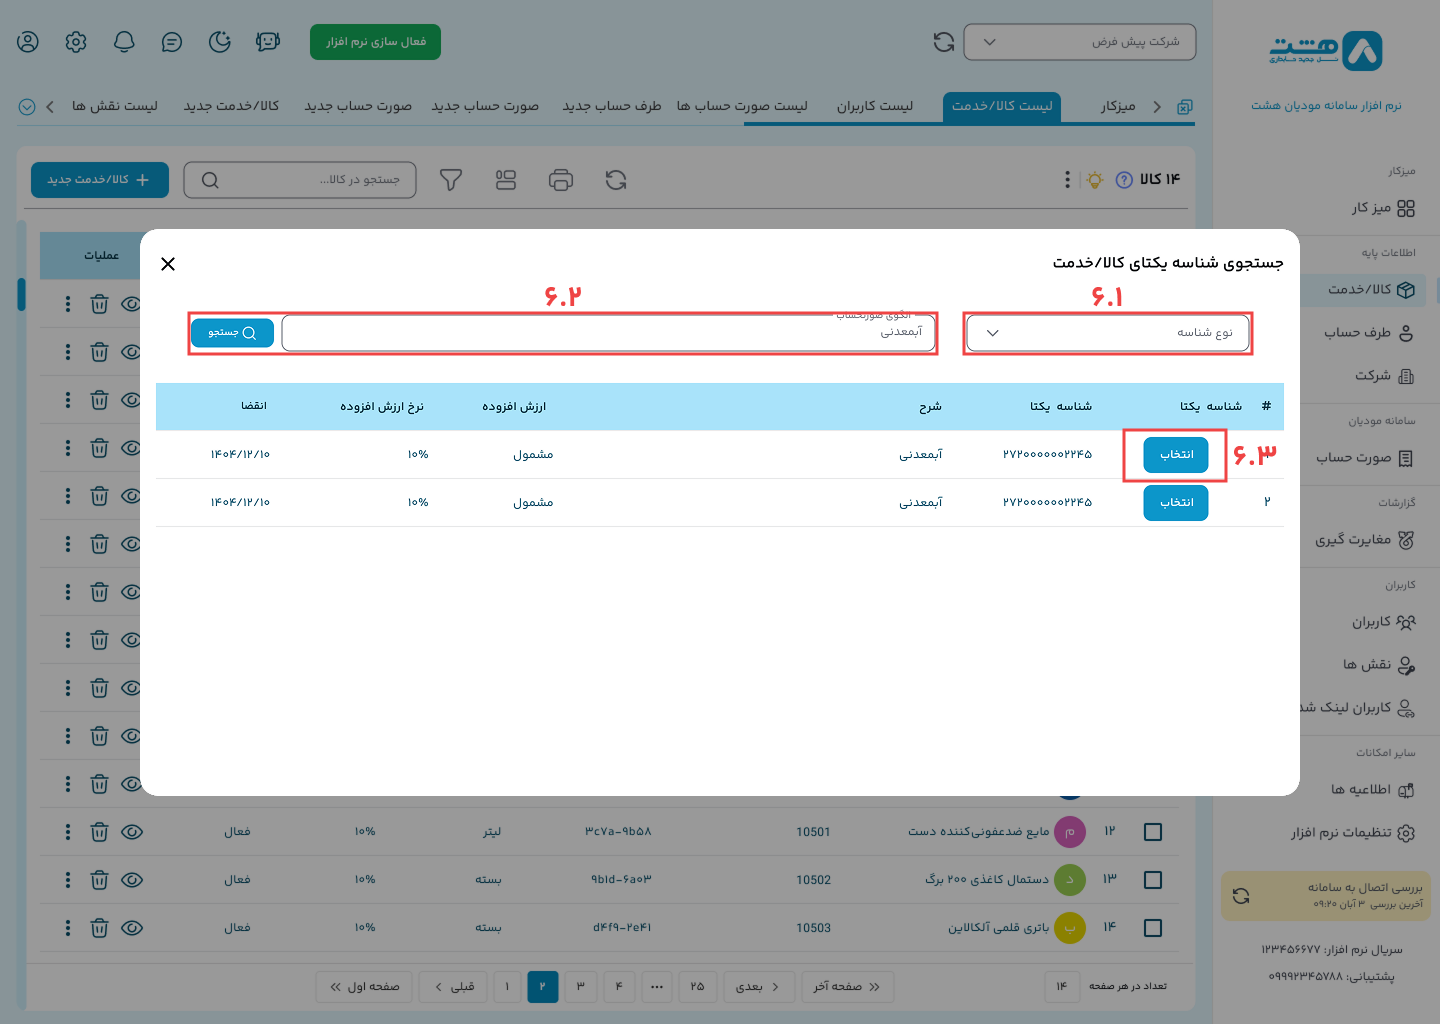Image resolution: width=1440 pixels, height=1024 pixels.
Task: Switch to the لیست کاربران tab
Action: click(875, 106)
